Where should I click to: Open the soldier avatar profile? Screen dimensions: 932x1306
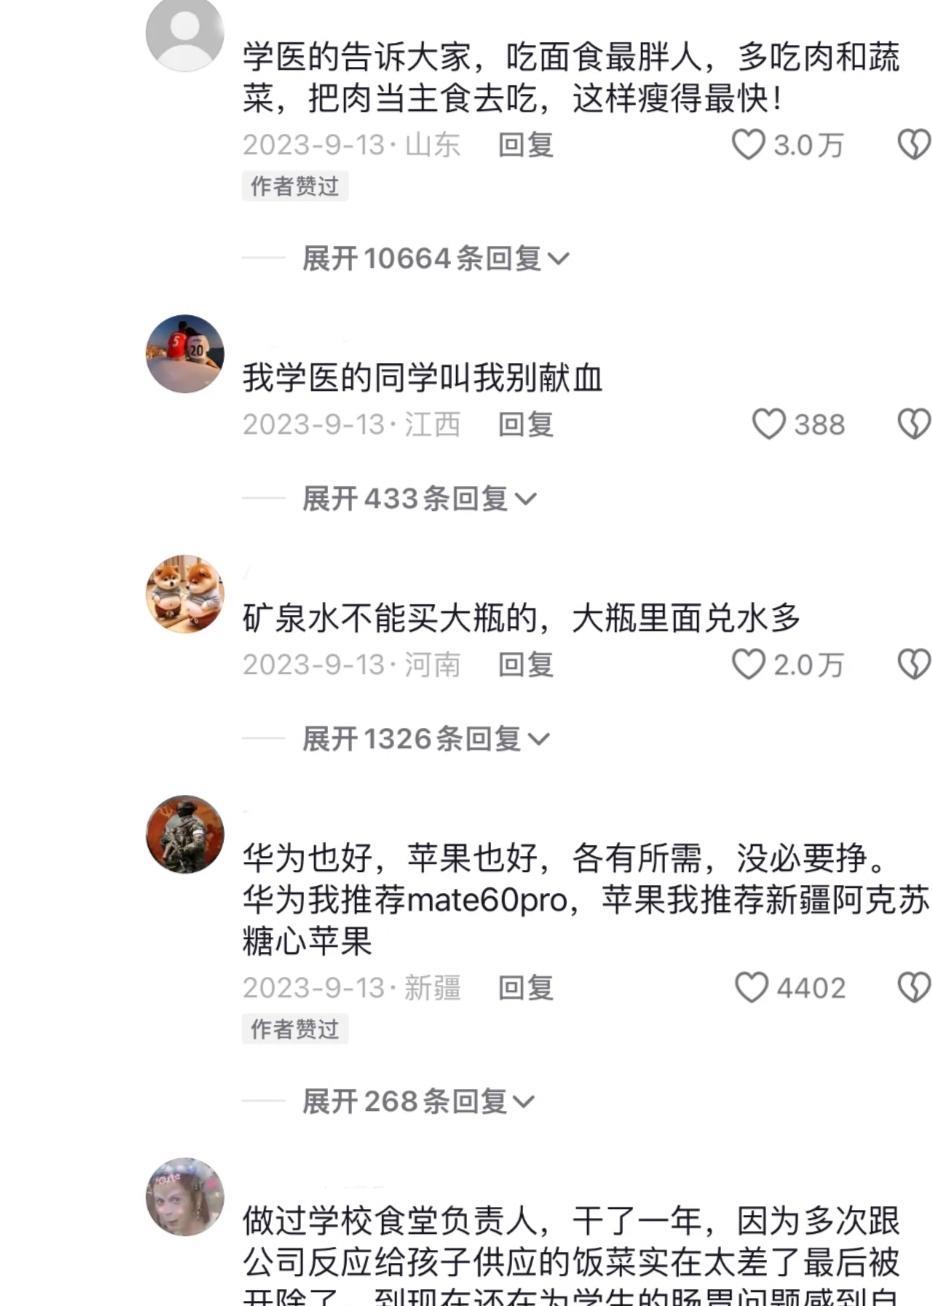click(x=185, y=834)
